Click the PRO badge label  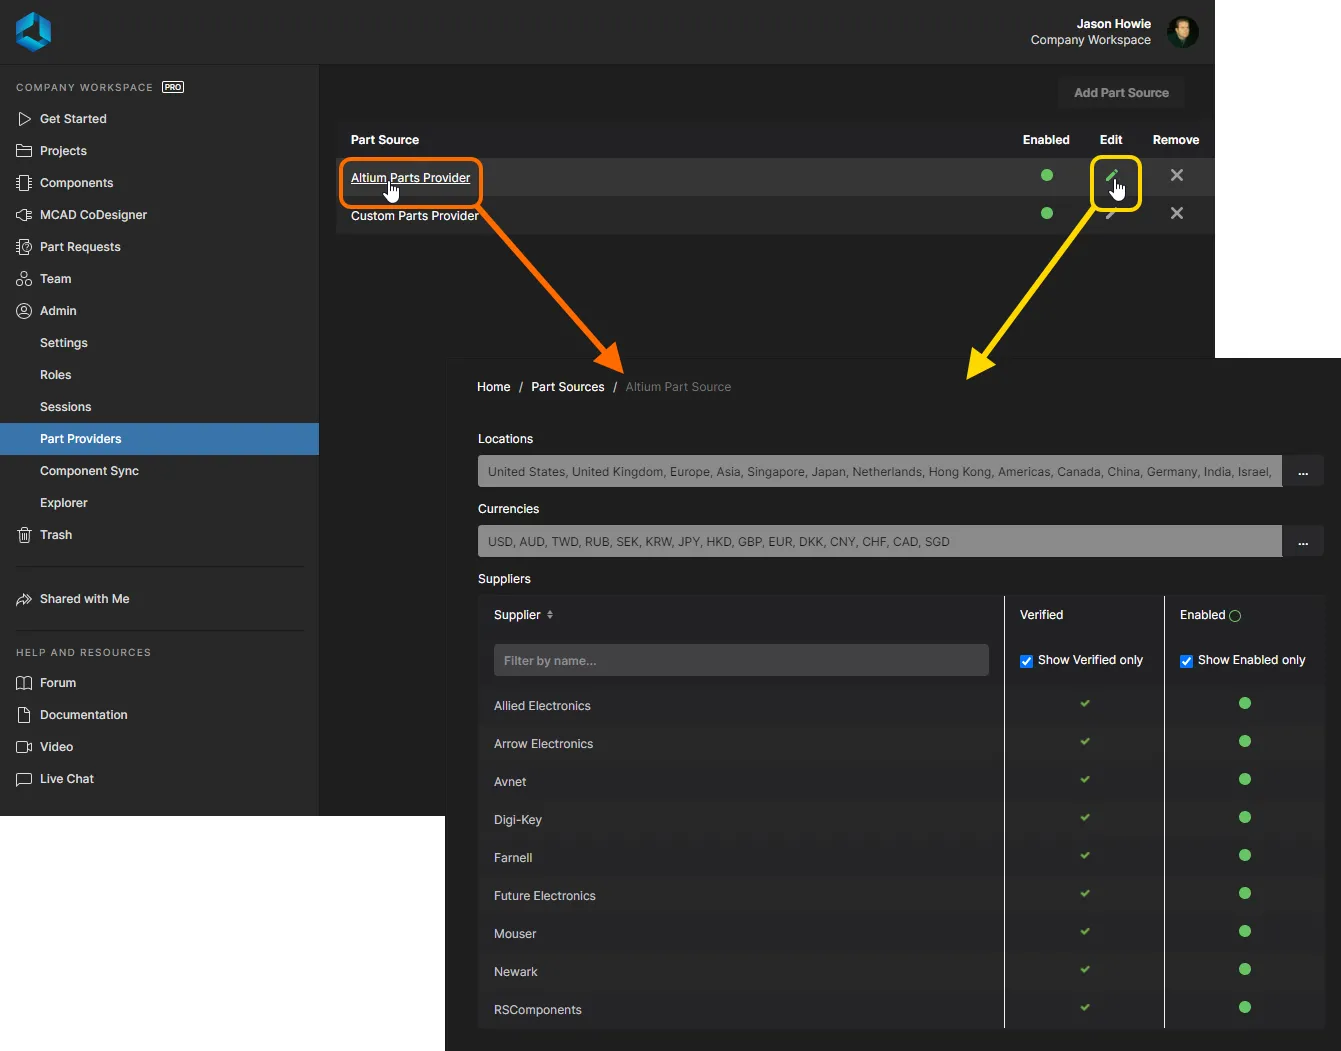coord(173,87)
